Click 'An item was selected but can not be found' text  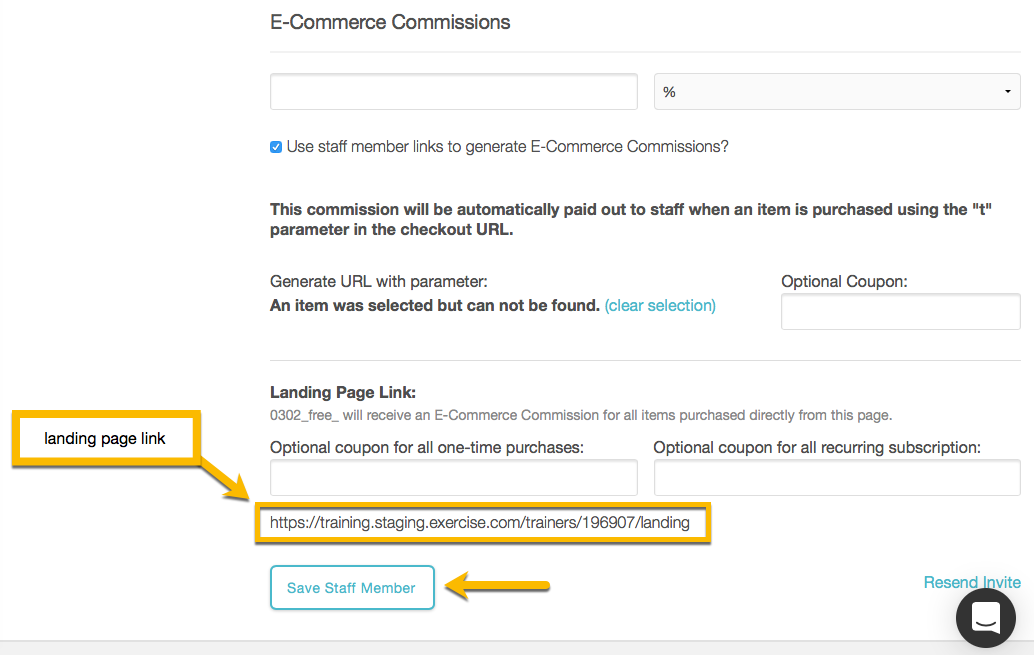435,305
